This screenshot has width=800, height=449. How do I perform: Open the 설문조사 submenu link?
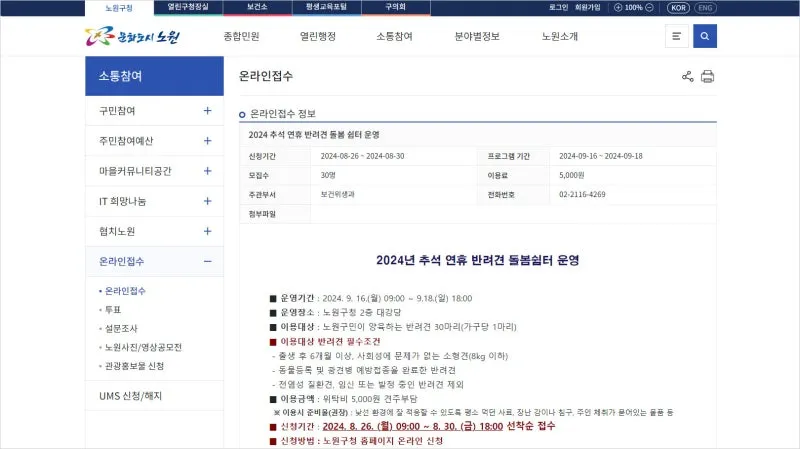tap(122, 328)
